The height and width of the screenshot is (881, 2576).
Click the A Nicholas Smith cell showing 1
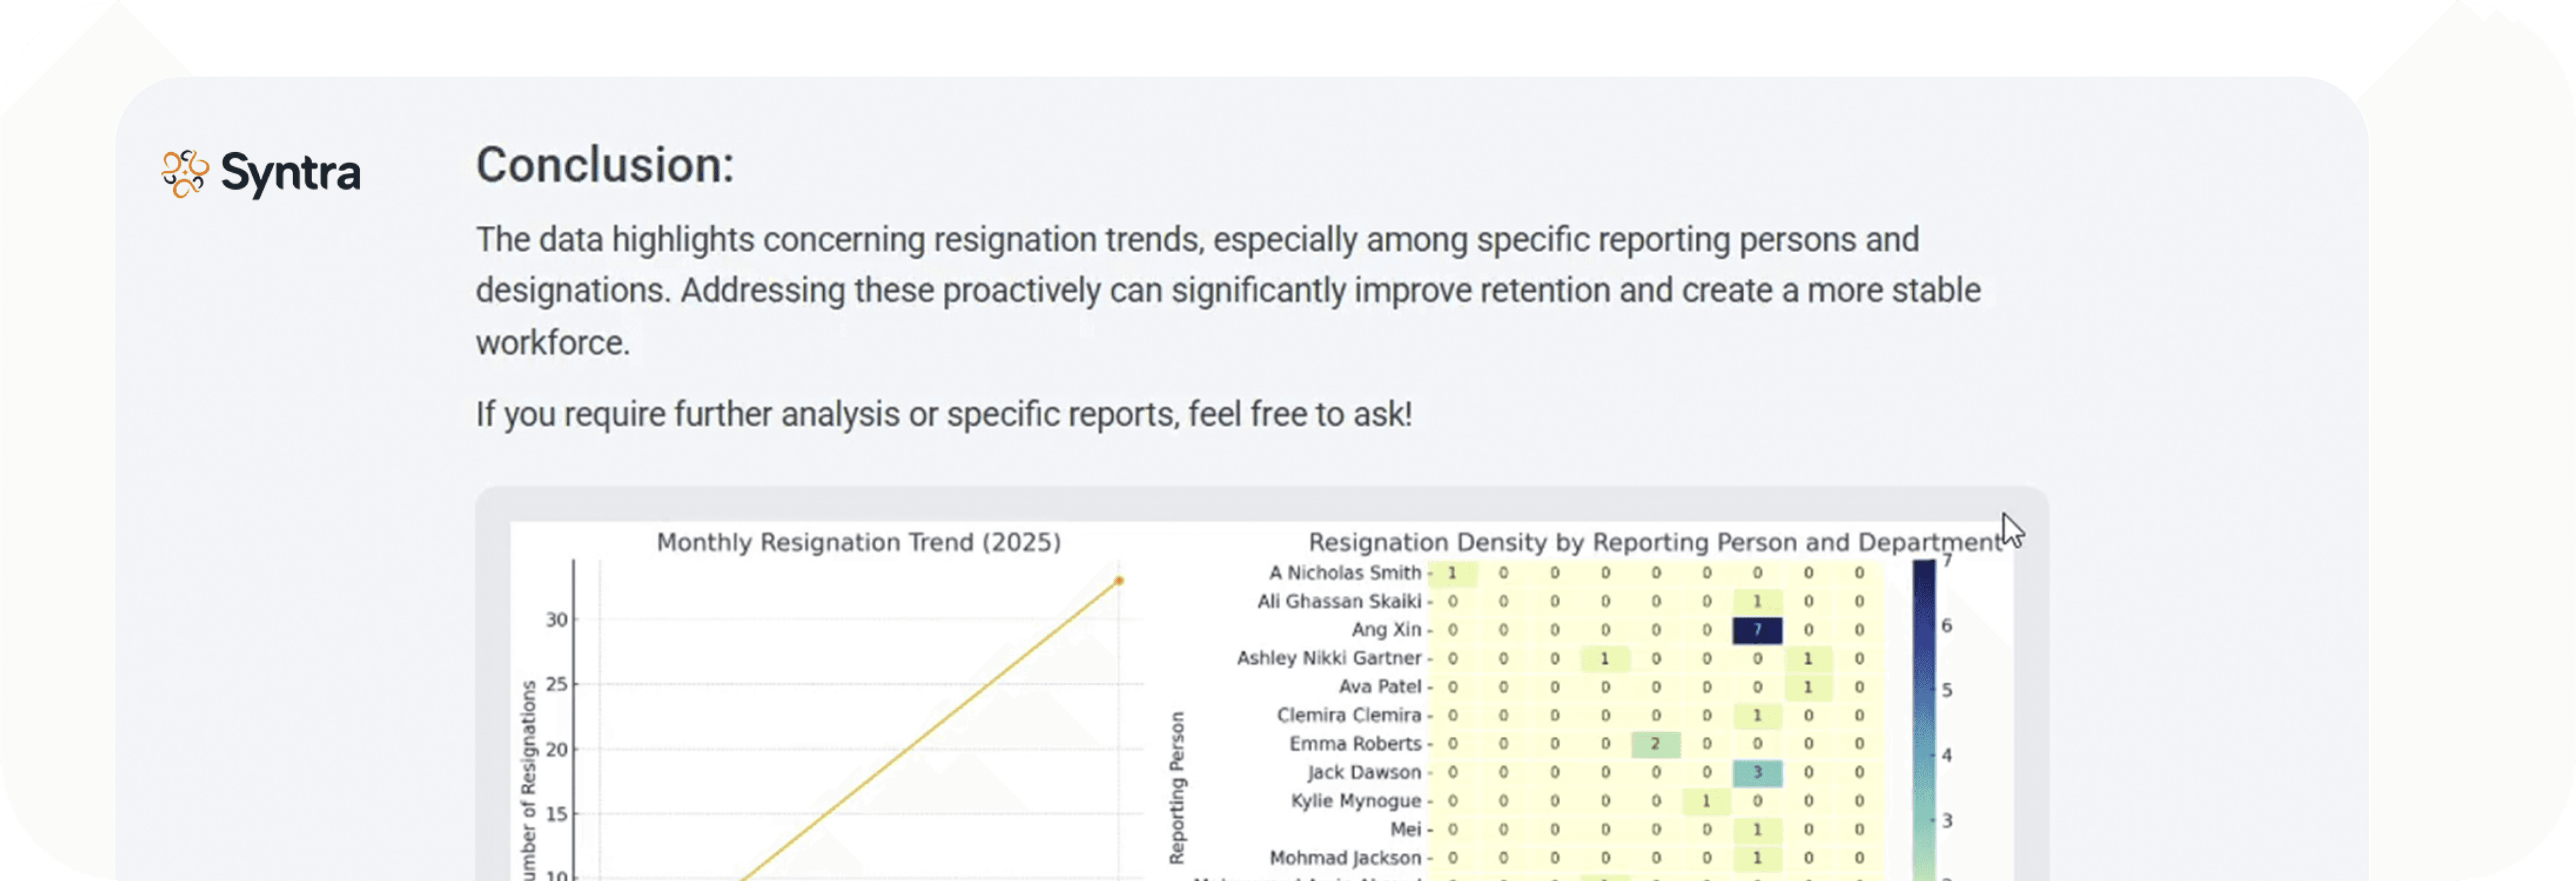[x=1452, y=573]
